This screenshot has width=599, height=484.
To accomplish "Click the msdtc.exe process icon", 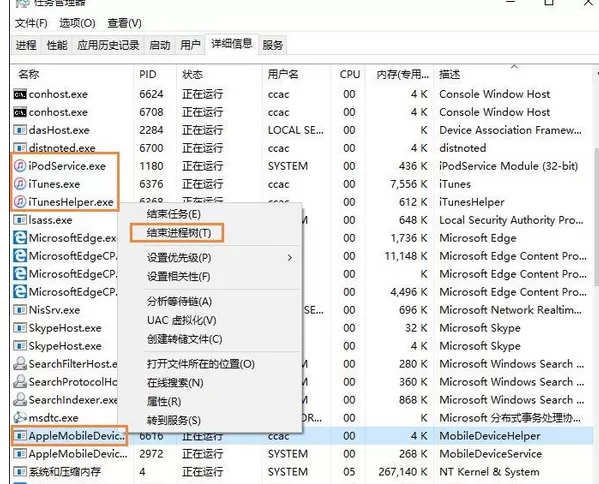I will click(20, 417).
